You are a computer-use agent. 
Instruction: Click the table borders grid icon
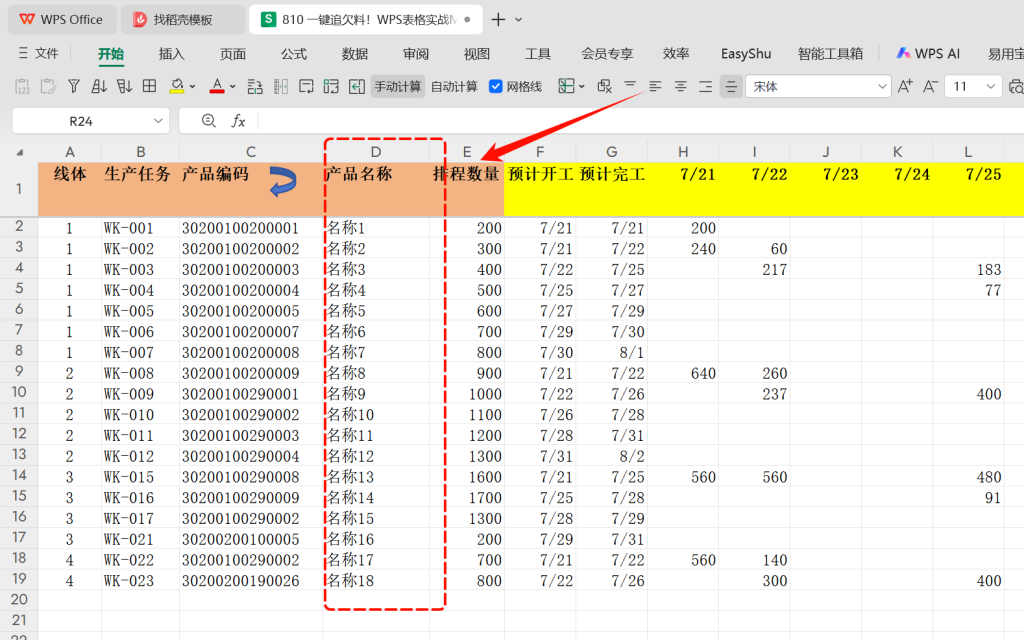[x=150, y=86]
